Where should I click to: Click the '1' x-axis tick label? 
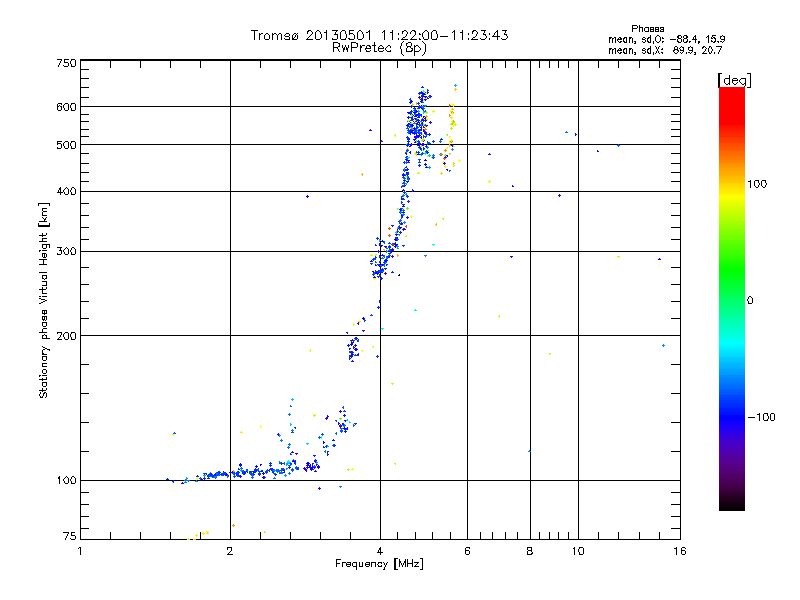pos(80,551)
